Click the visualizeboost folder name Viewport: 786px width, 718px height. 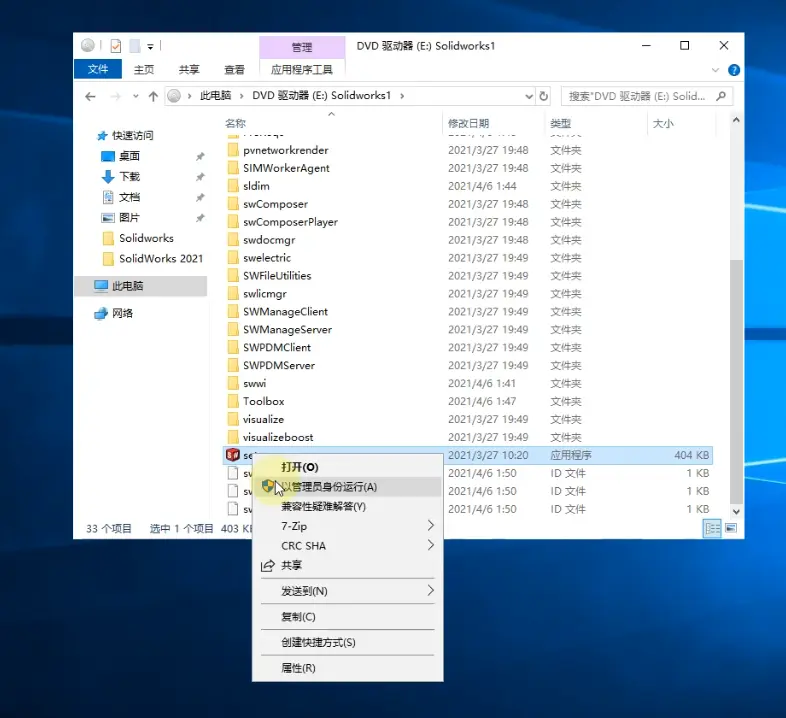click(278, 437)
